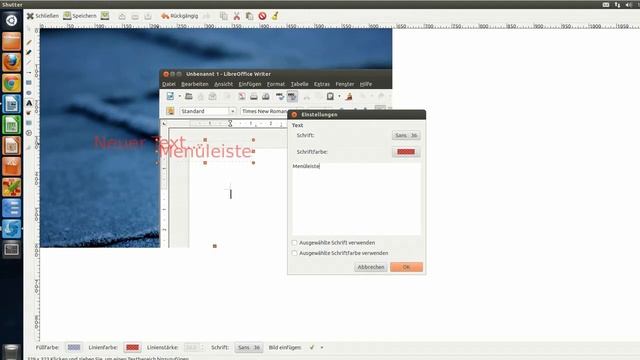Launch Chrome from the Ubuntu dock

tap(11, 83)
